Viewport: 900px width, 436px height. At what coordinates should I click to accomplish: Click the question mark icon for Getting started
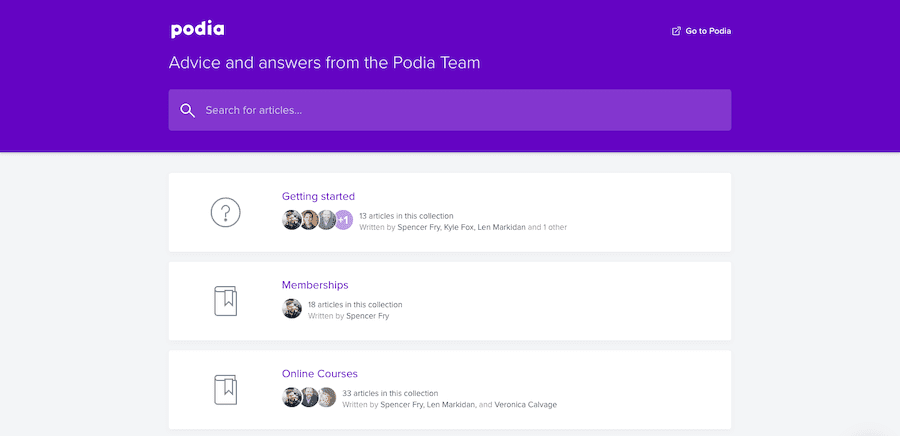click(x=226, y=212)
